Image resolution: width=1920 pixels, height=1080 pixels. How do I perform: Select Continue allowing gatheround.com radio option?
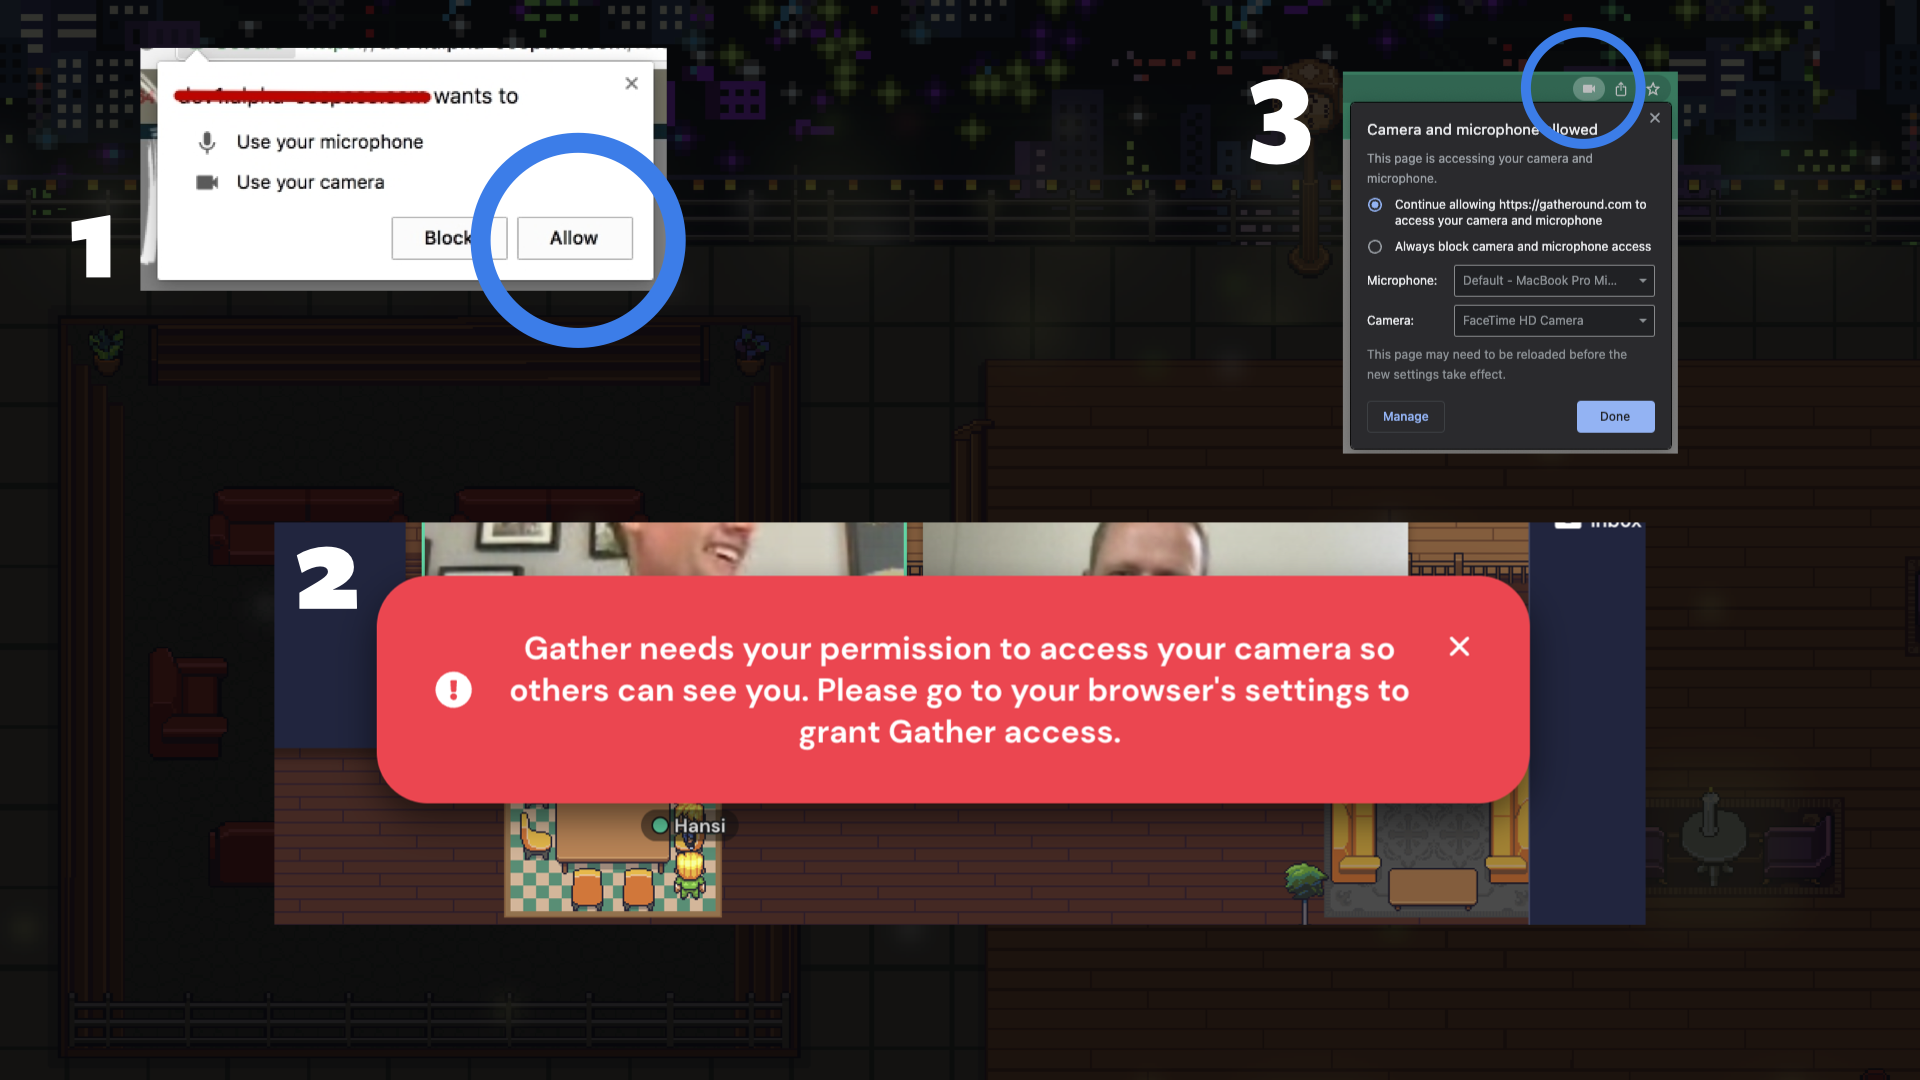click(1375, 205)
